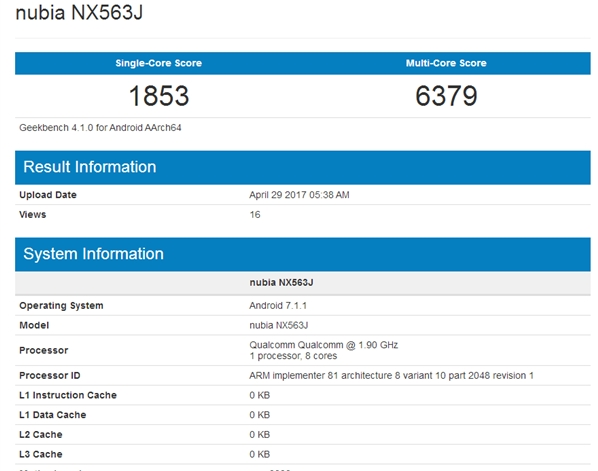598x471 pixels.
Task: Click the System Information section header
Action: click(303, 254)
